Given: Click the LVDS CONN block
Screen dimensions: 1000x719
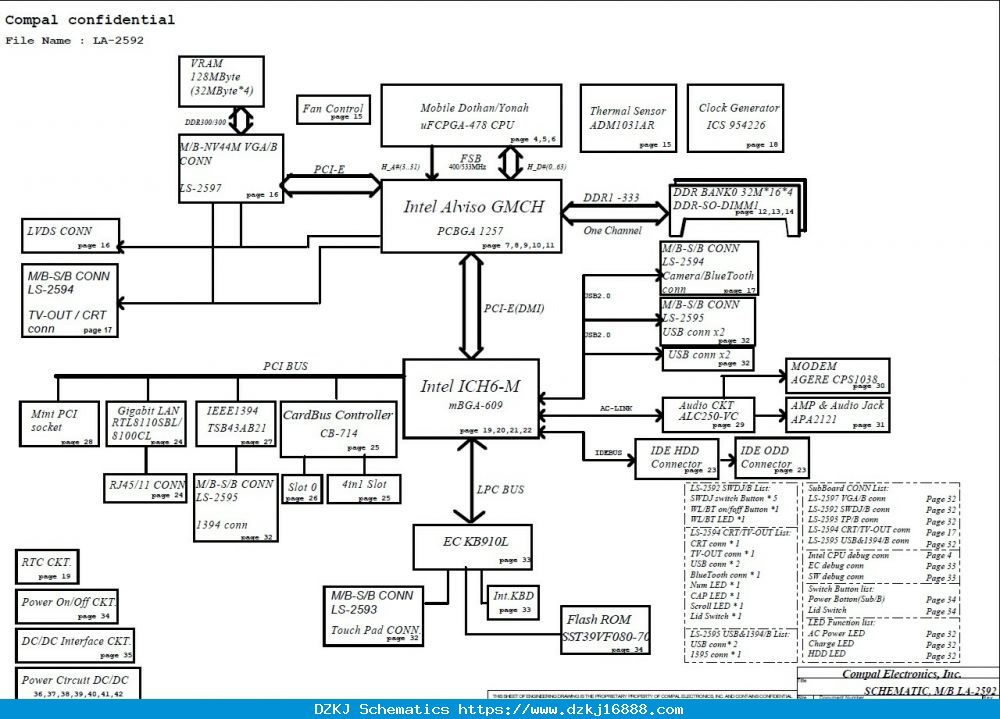Looking at the screenshot, I should click(x=71, y=235).
